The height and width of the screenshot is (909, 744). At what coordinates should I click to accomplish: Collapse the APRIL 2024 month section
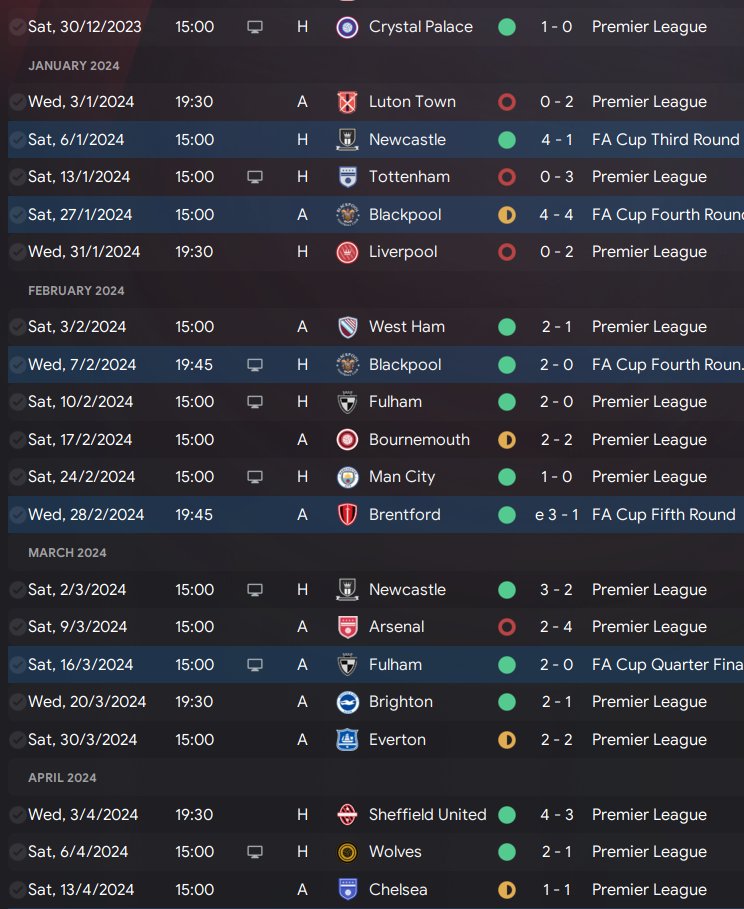click(62, 777)
